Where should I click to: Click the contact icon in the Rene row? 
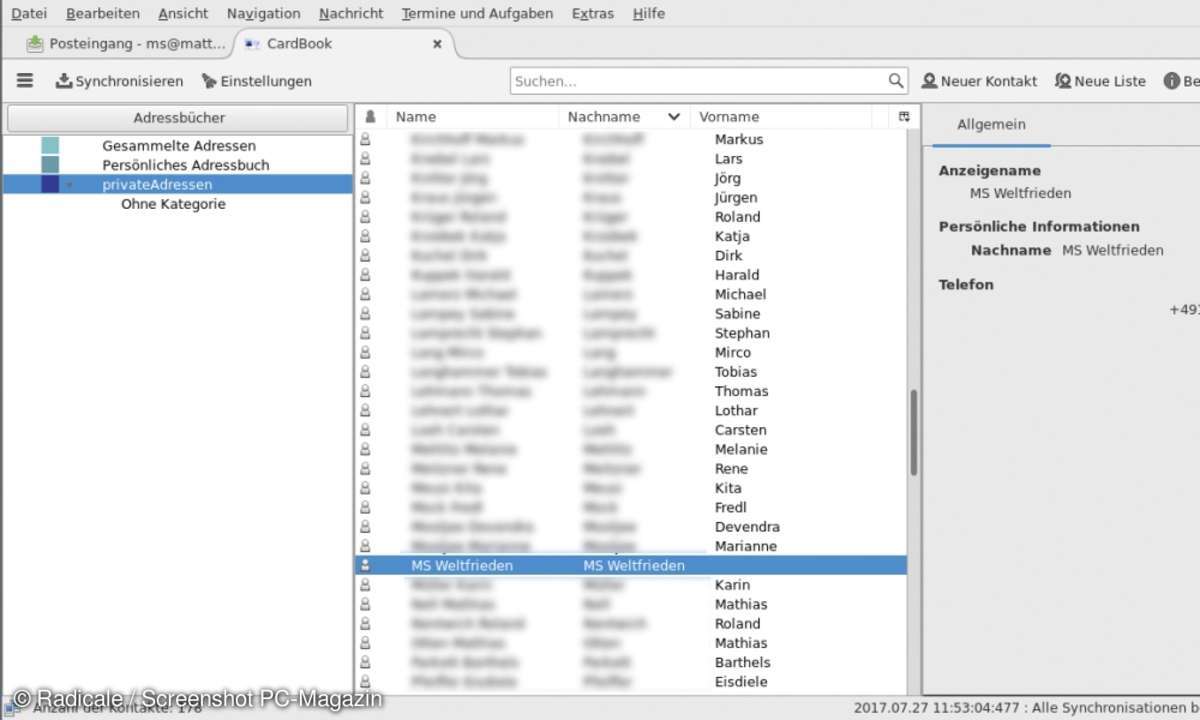click(366, 468)
